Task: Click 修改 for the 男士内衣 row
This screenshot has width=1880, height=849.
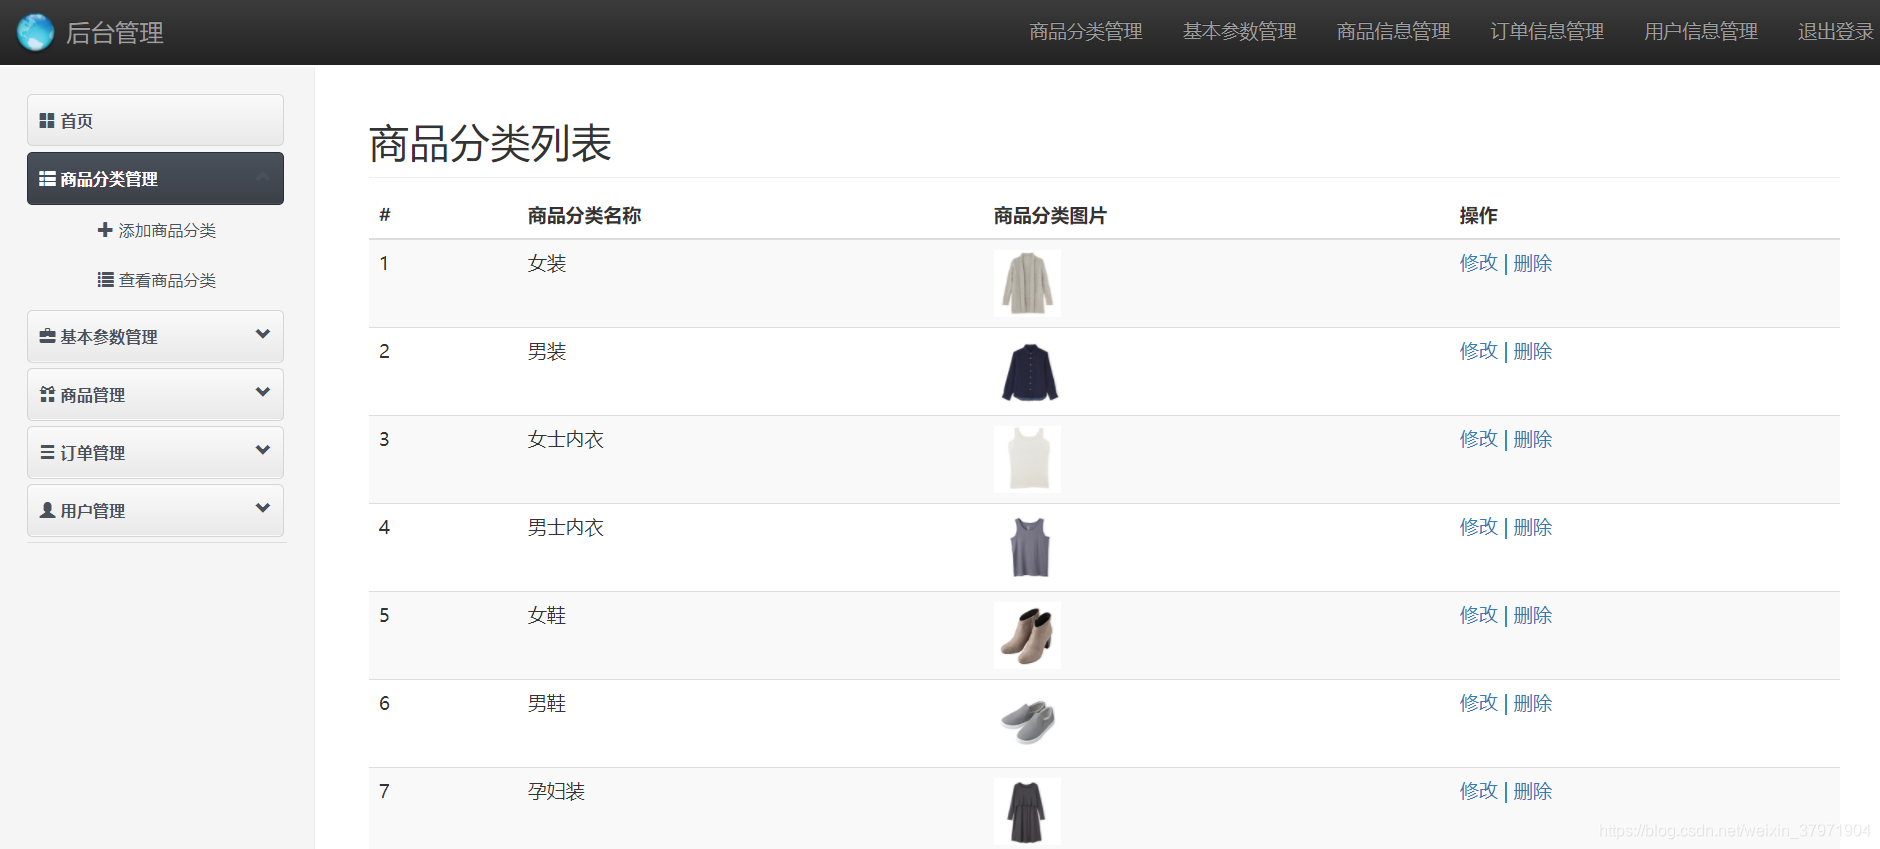Action: (x=1479, y=527)
